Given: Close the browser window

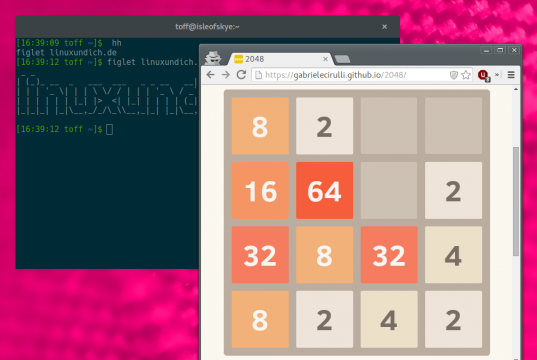Looking at the screenshot, I should click(514, 50).
